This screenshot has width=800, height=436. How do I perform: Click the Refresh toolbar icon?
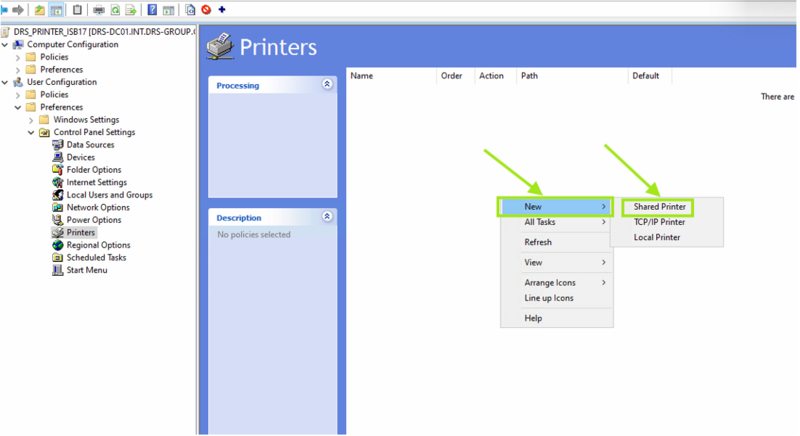tap(115, 10)
